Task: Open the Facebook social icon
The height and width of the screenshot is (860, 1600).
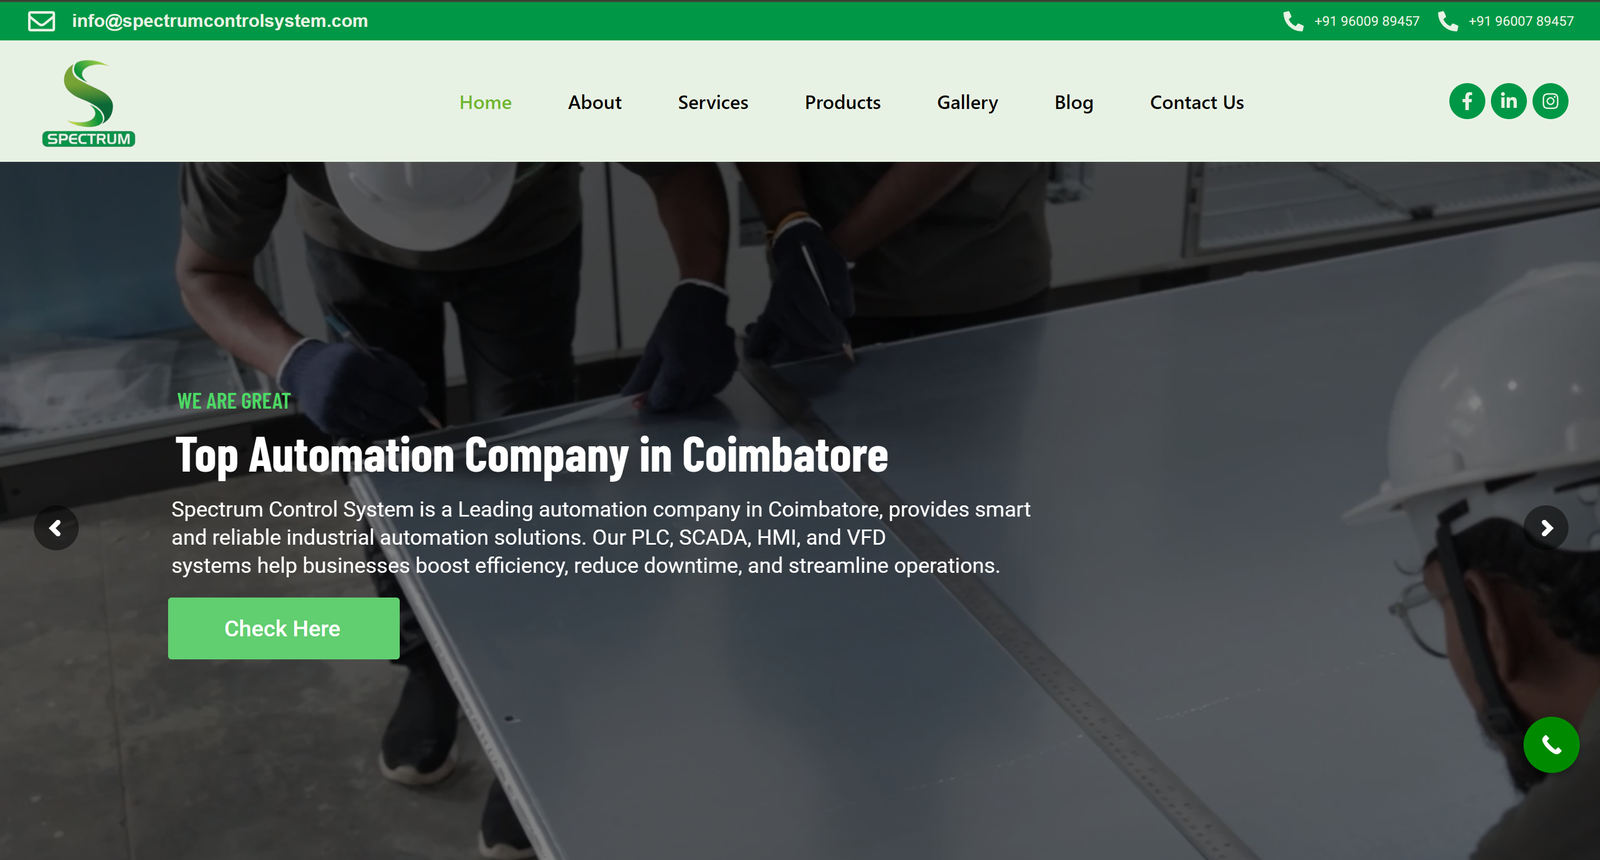Action: coord(1467,101)
